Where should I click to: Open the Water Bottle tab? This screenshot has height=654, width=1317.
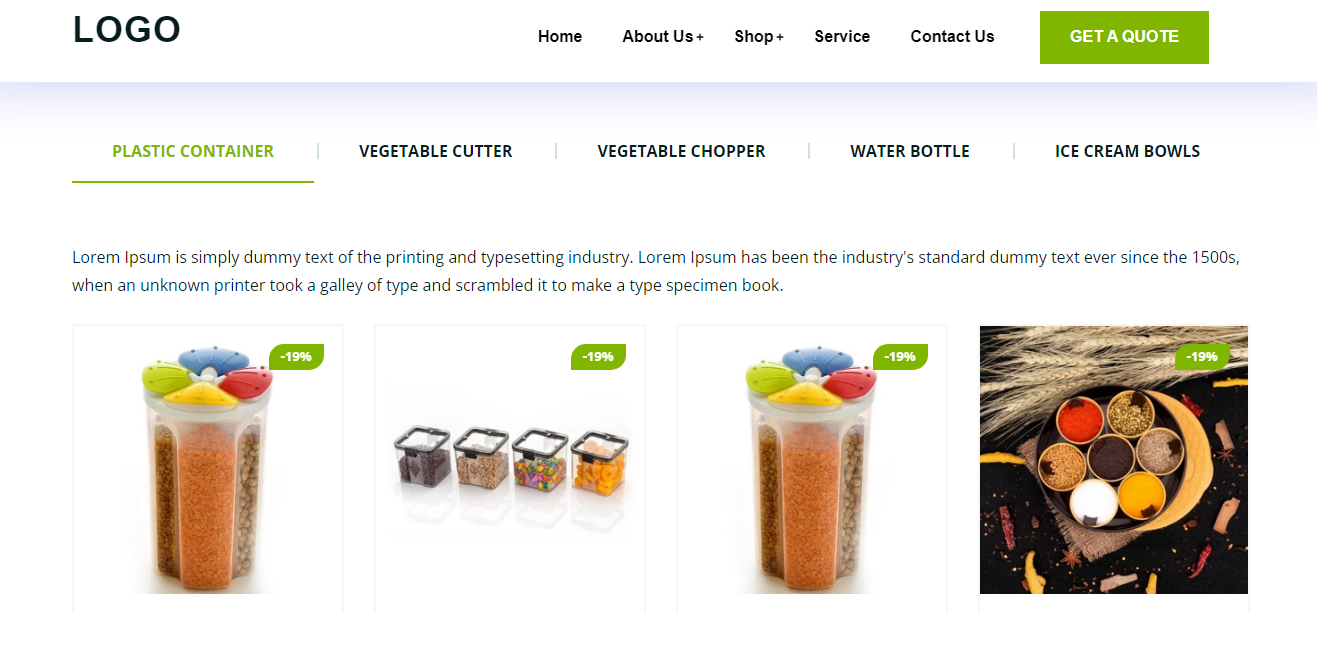click(x=910, y=152)
